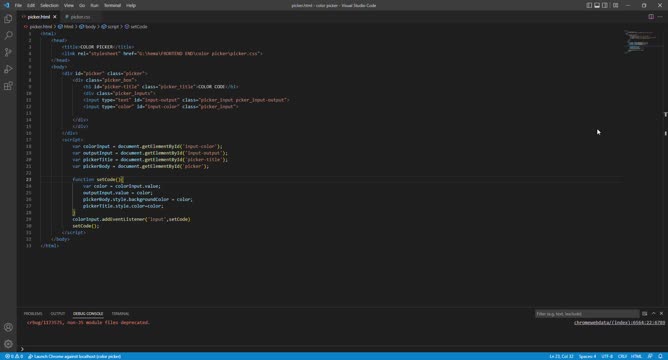Split the editor to the right
This screenshot has height=360, width=668.
tap(651, 17)
